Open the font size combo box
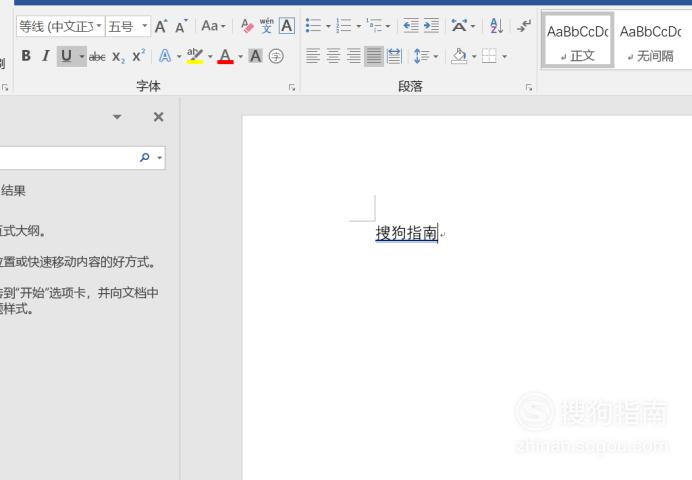 click(x=128, y=26)
